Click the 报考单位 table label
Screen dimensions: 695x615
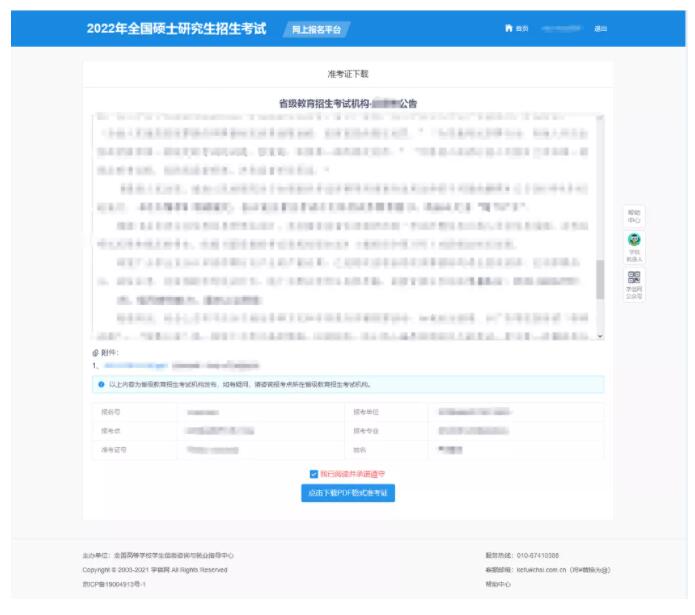(x=366, y=412)
